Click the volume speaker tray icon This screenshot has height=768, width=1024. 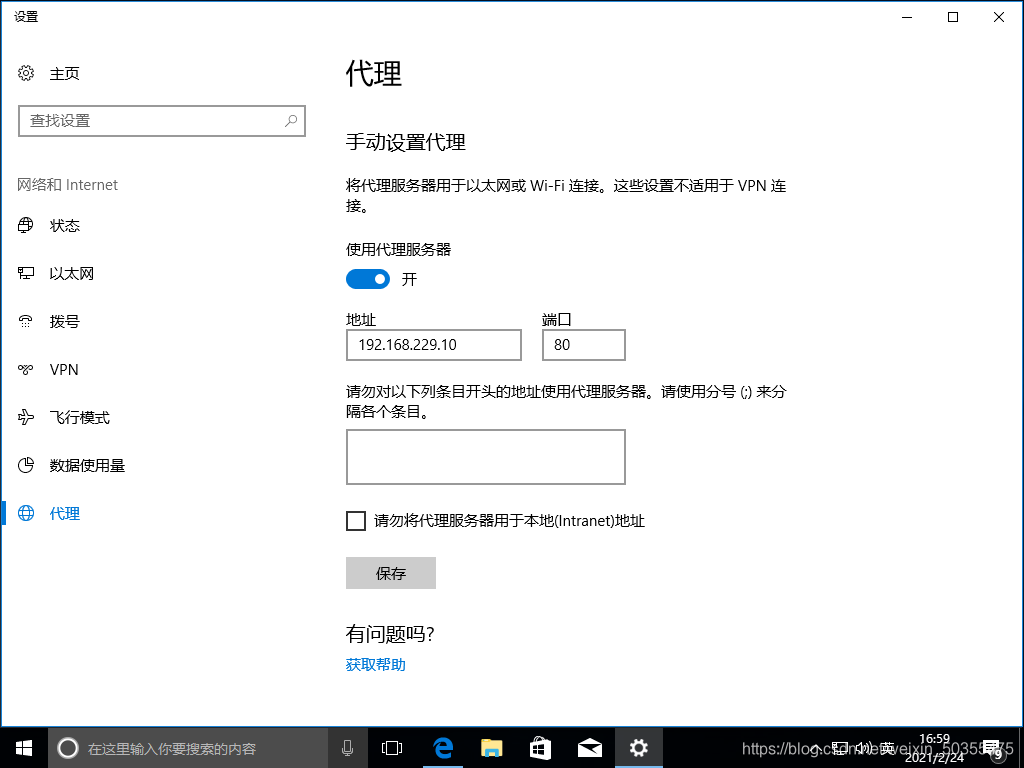[863, 748]
